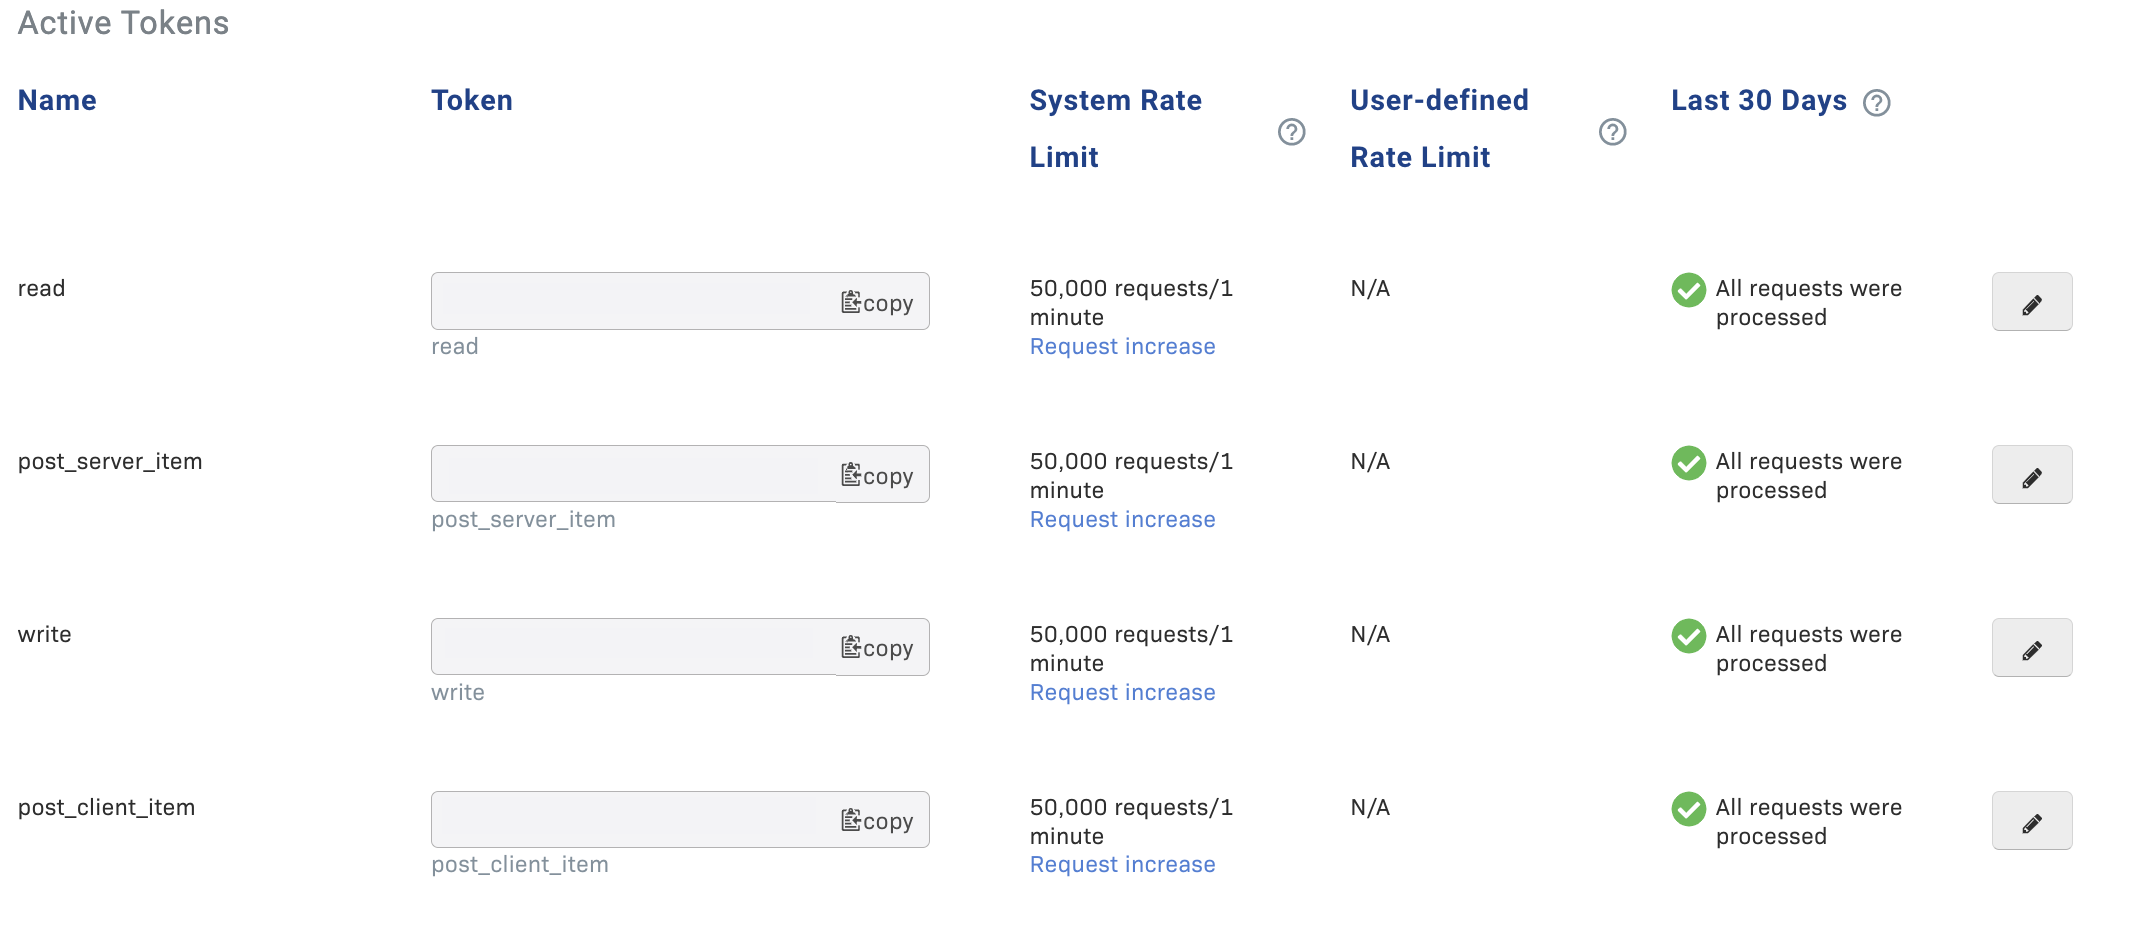2146x952 pixels.
Task: Click green check status icon for read
Action: (1688, 290)
